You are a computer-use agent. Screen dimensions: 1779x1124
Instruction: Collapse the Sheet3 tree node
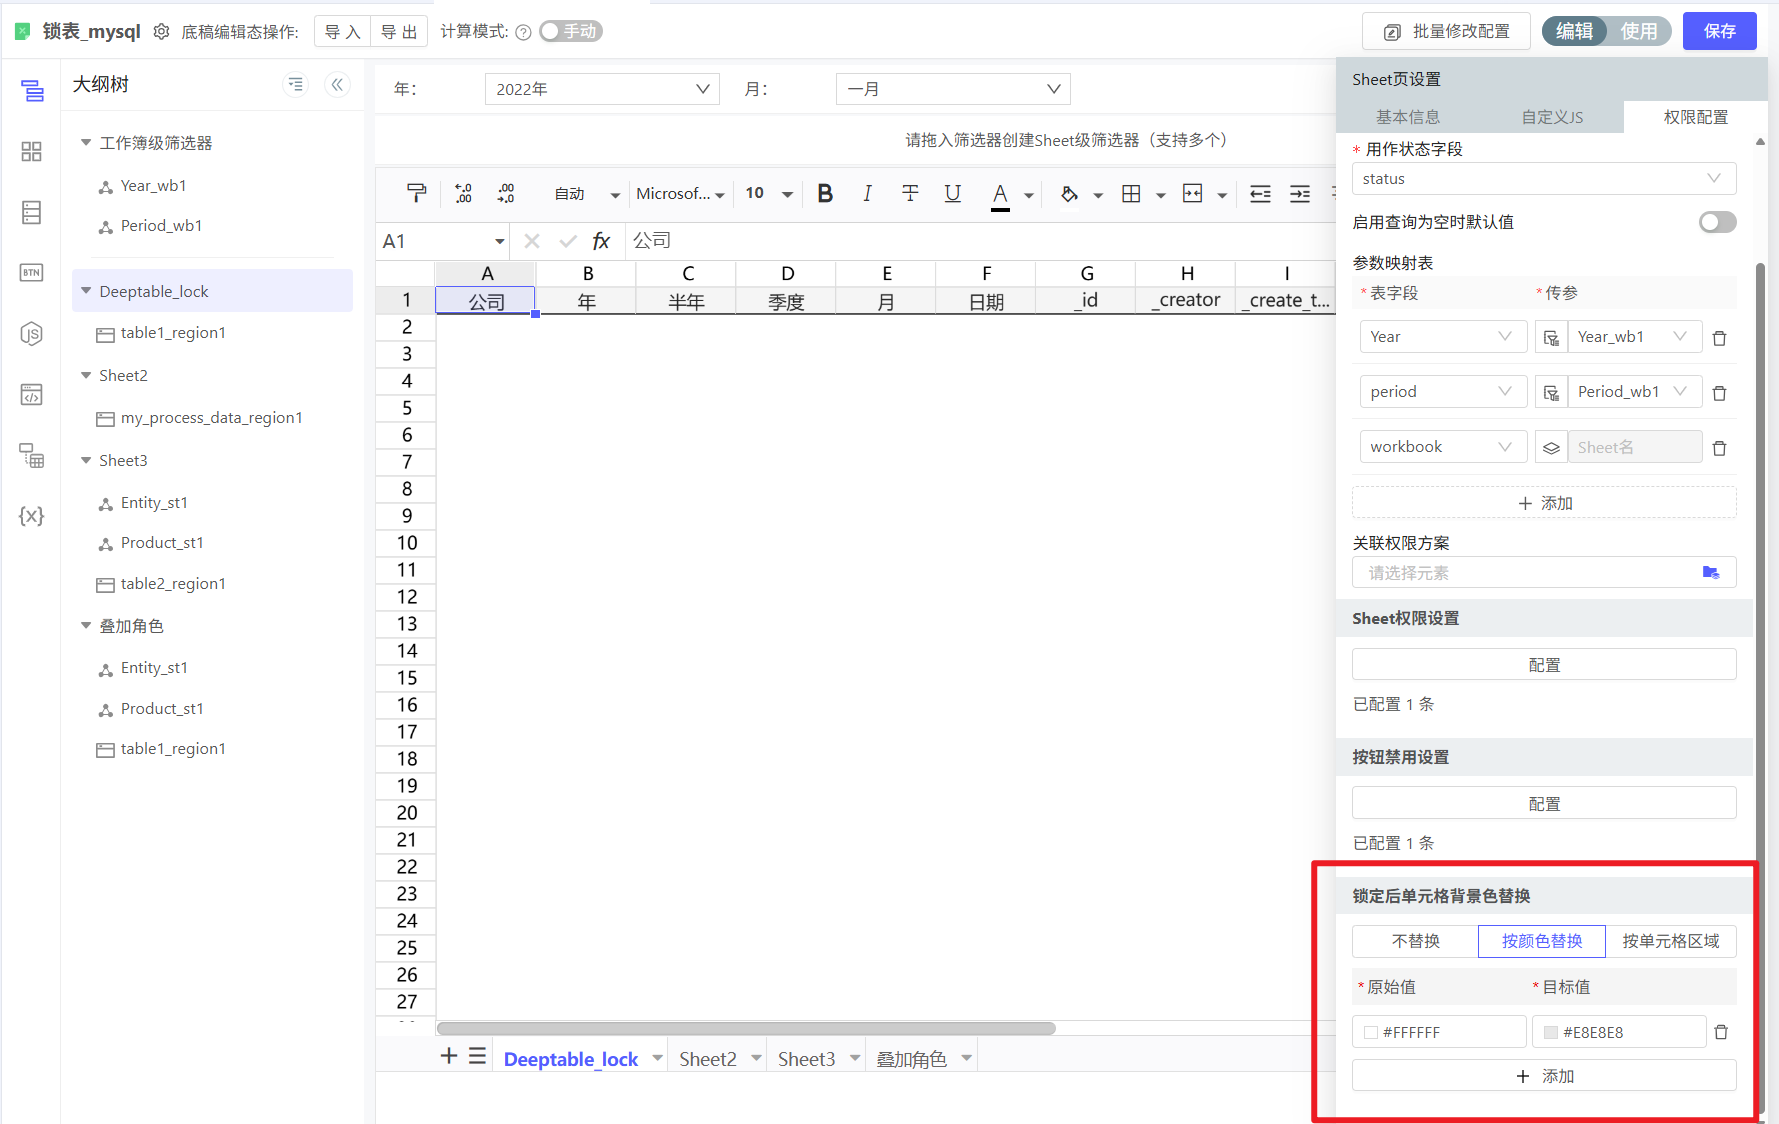coord(86,460)
